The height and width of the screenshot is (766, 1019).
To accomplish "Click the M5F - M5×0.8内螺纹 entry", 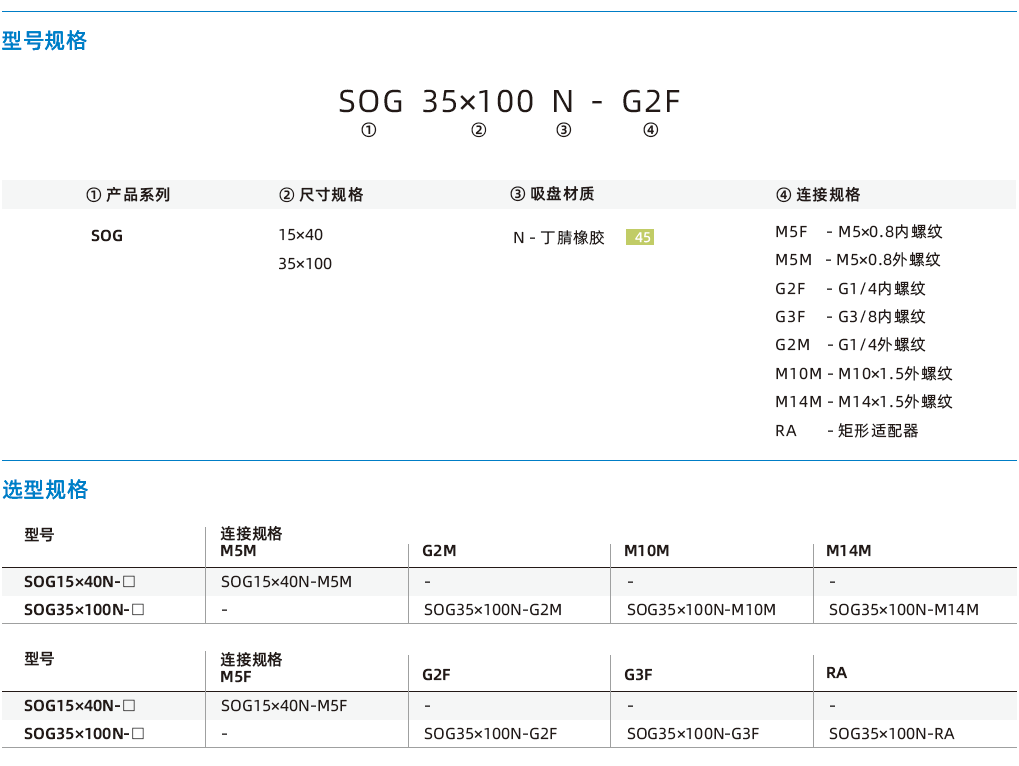I will tap(858, 231).
